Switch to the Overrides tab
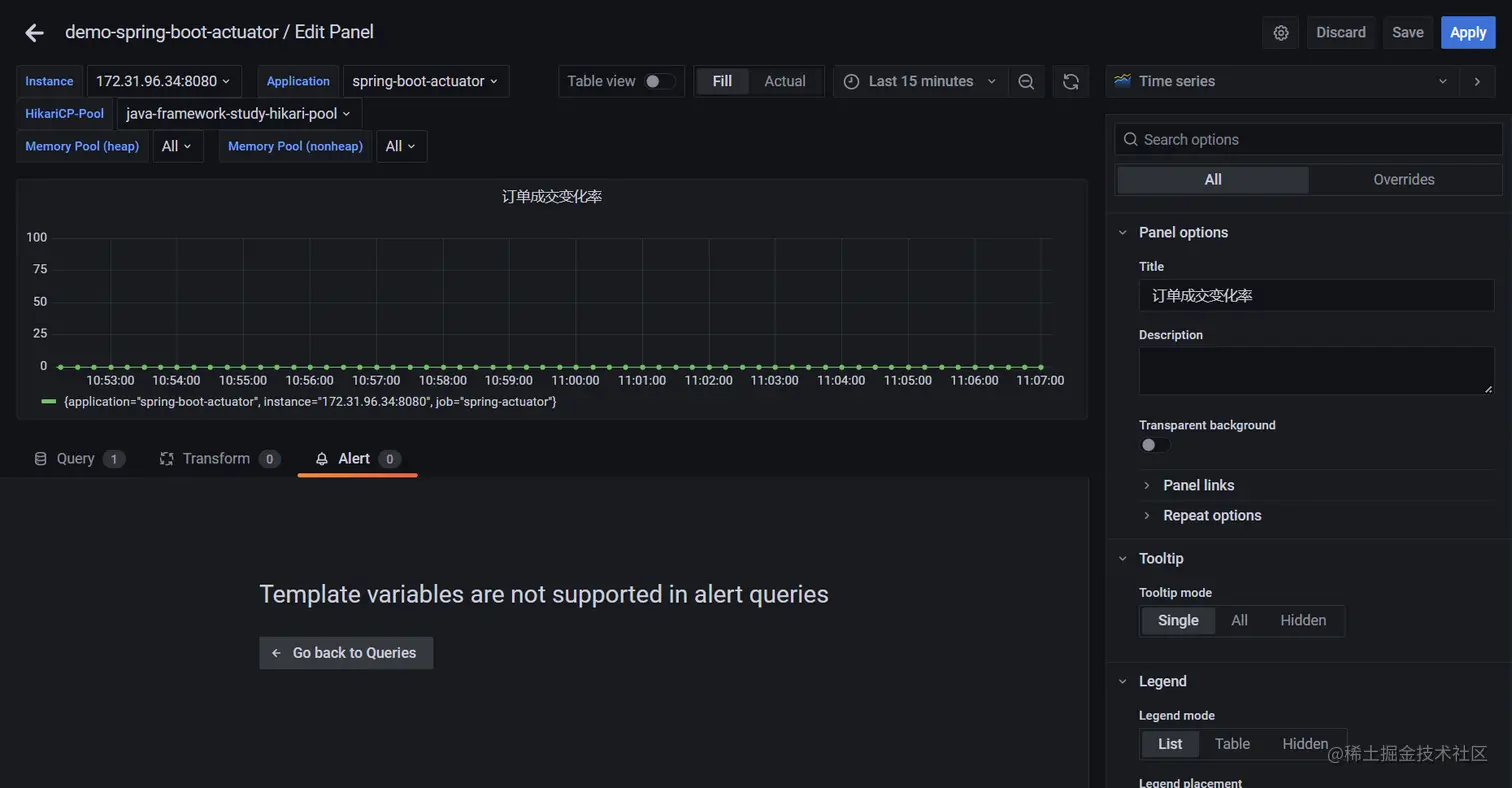The height and width of the screenshot is (788, 1512). coord(1404,180)
